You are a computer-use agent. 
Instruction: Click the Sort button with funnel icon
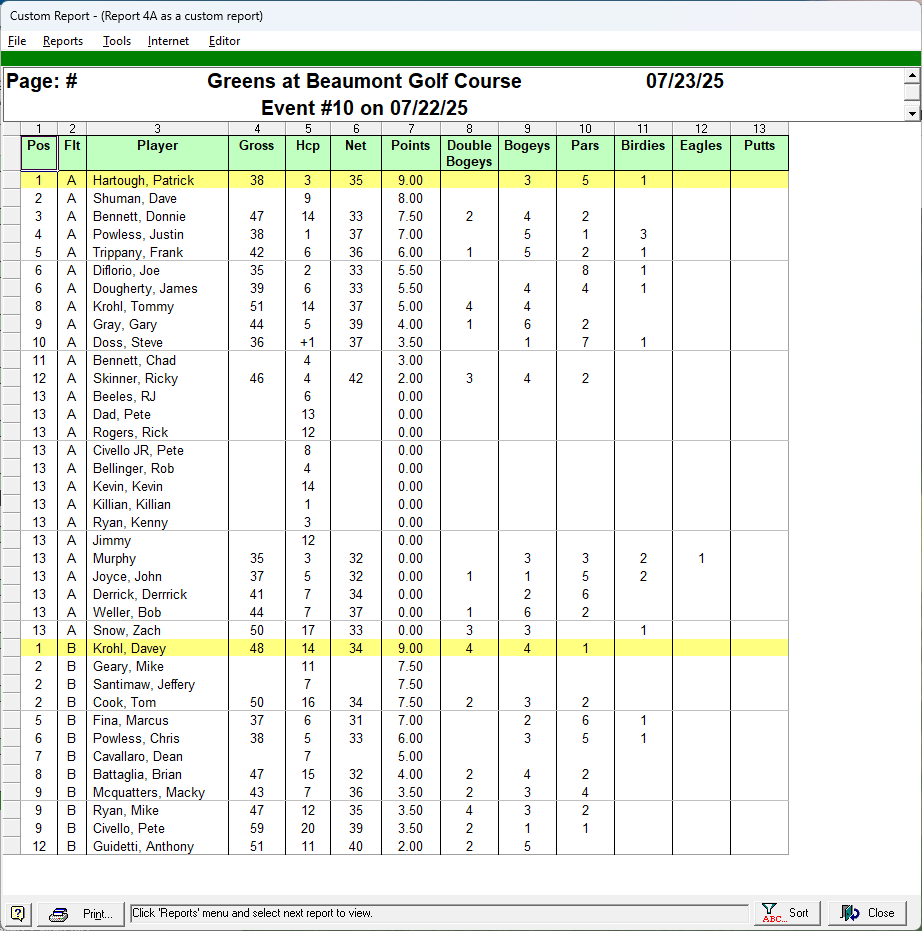tap(786, 913)
